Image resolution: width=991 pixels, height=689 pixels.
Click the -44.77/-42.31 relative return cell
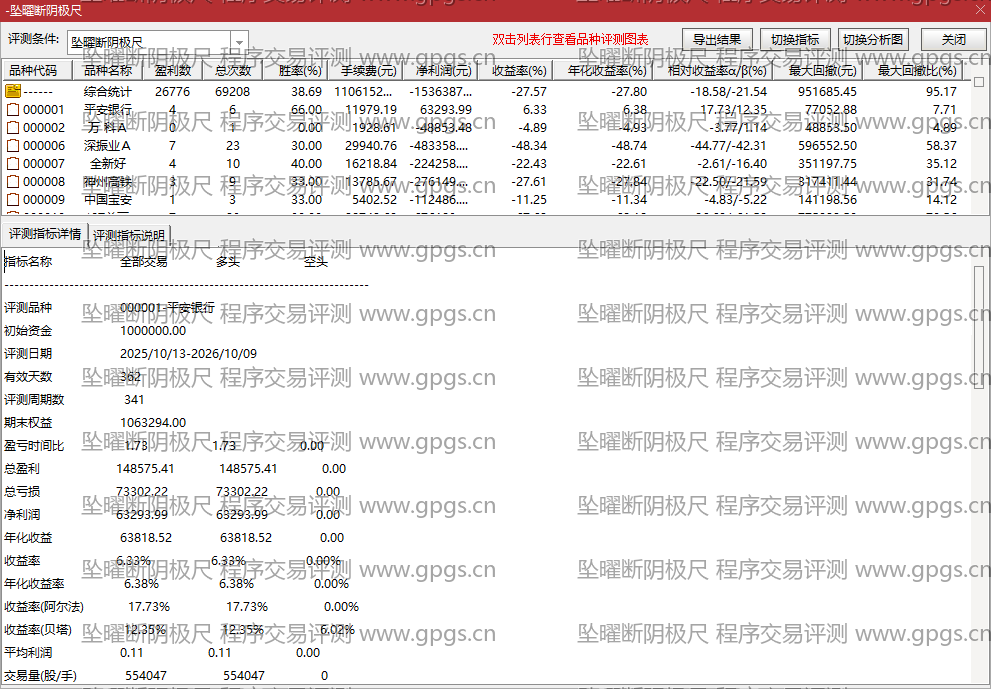(x=728, y=146)
